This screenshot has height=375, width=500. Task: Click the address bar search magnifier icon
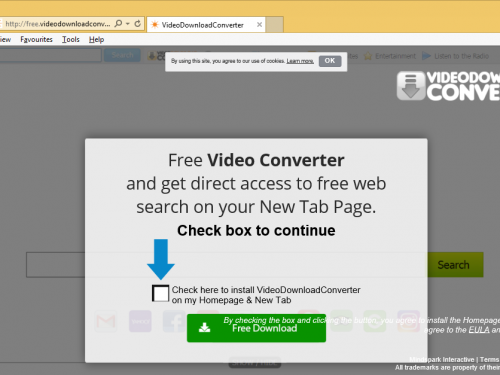tap(118, 24)
